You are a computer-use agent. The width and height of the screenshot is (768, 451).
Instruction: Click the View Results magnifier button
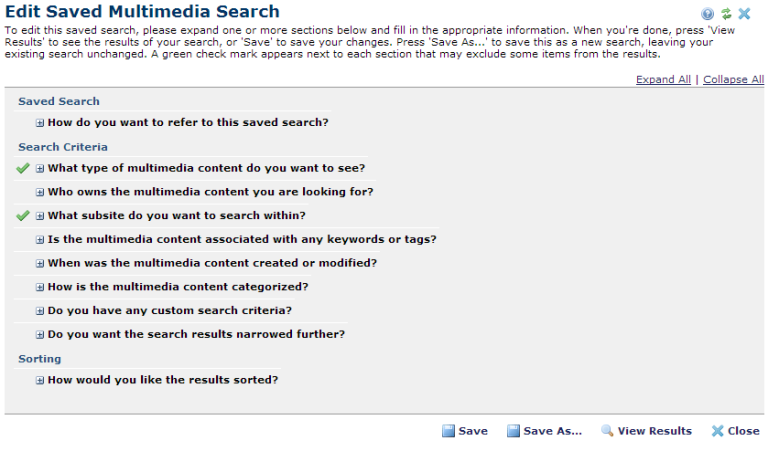[646, 431]
